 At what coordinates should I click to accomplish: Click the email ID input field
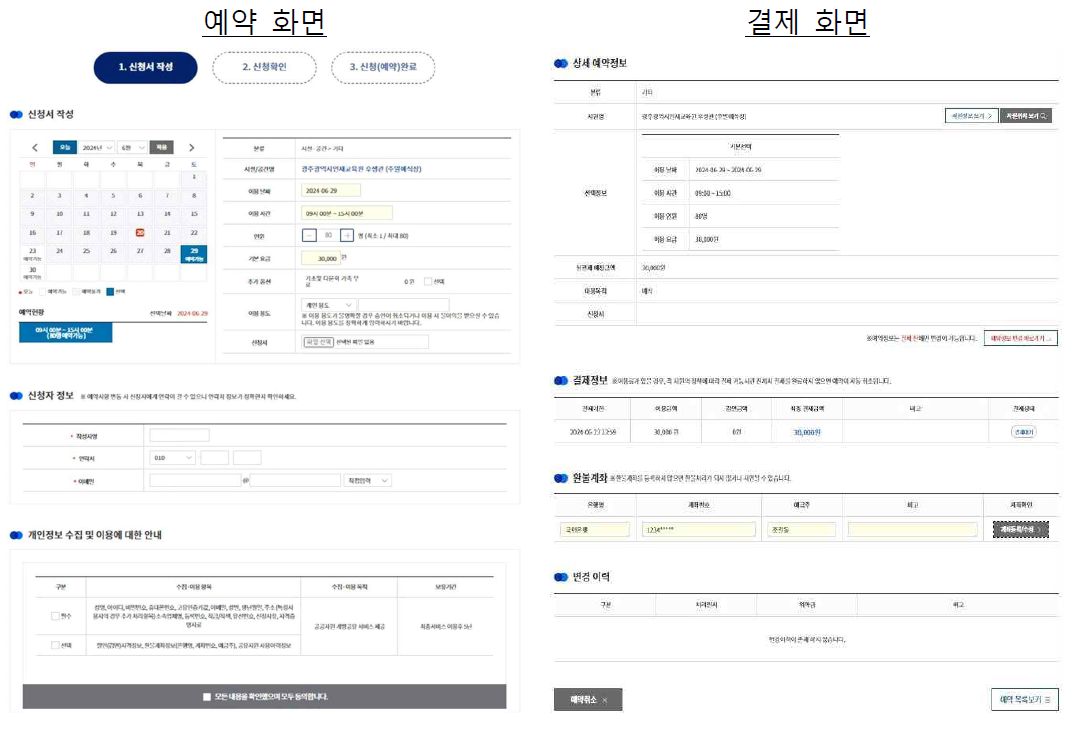(x=195, y=481)
